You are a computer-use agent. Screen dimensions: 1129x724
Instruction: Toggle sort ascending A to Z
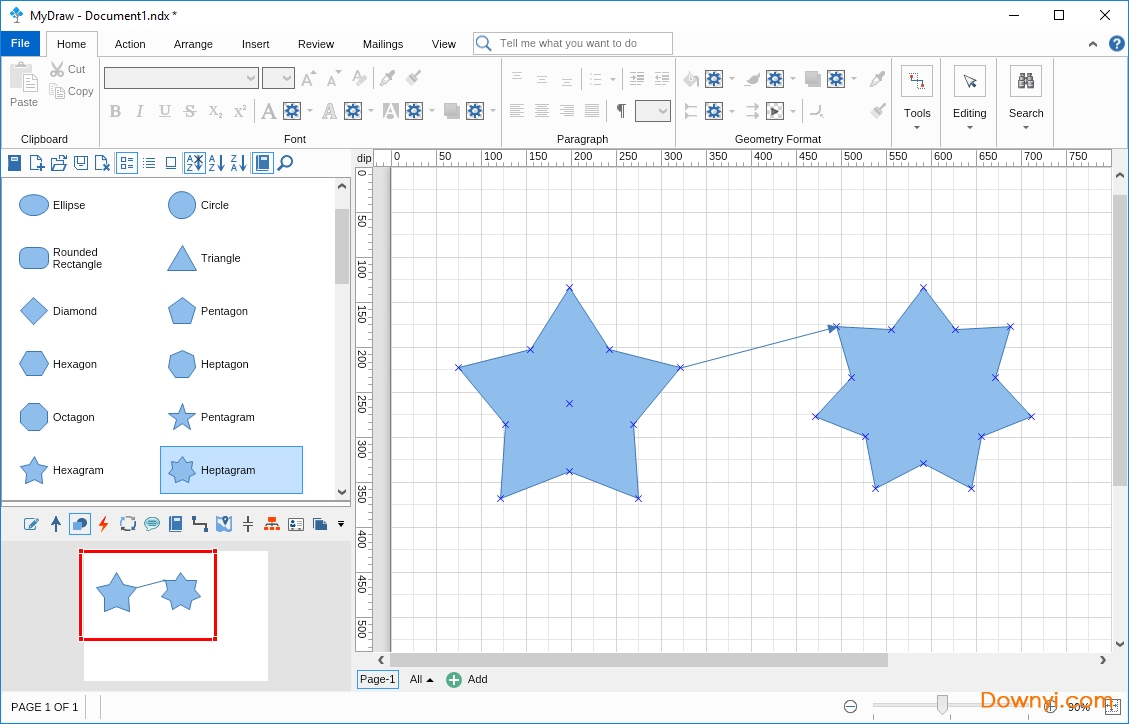[216, 163]
